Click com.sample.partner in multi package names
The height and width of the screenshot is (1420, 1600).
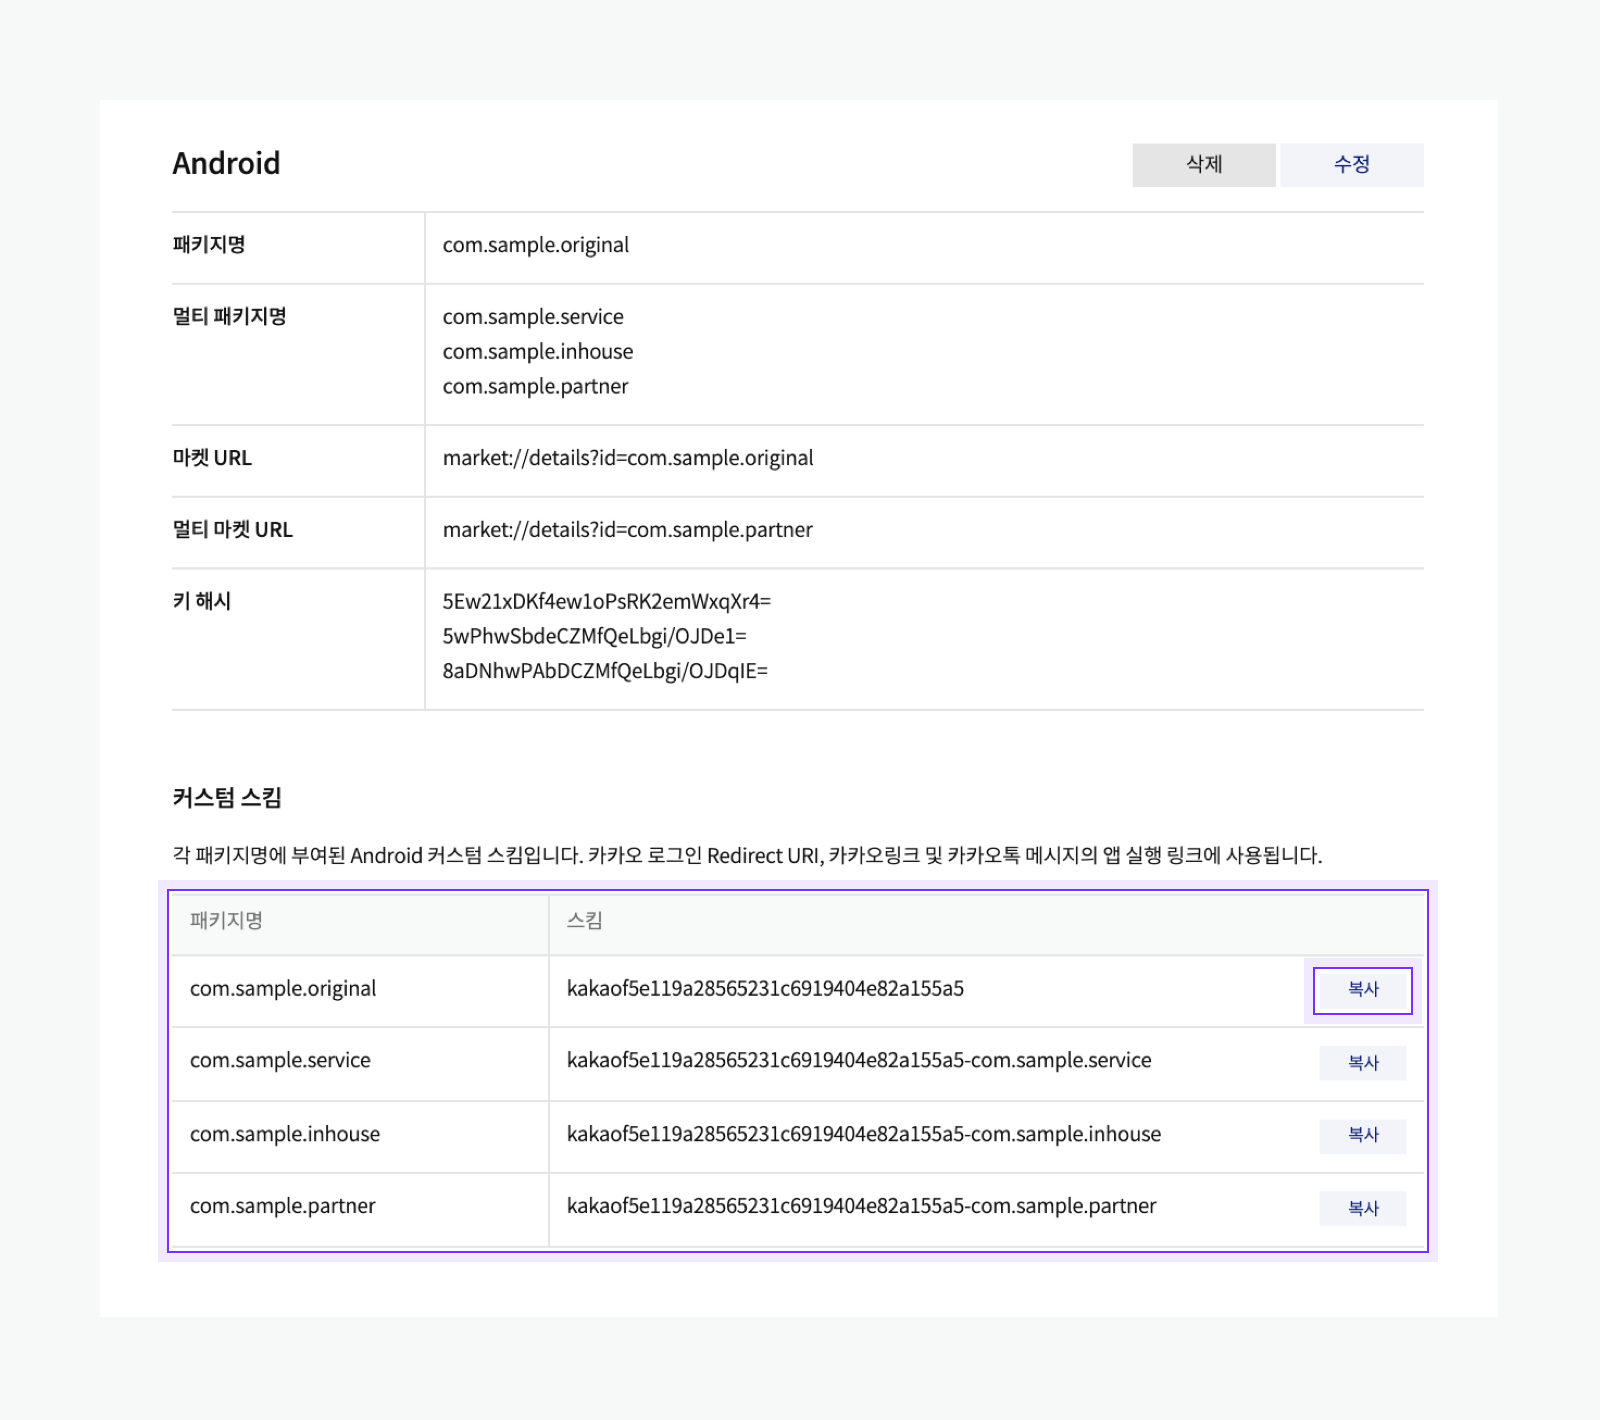point(536,387)
